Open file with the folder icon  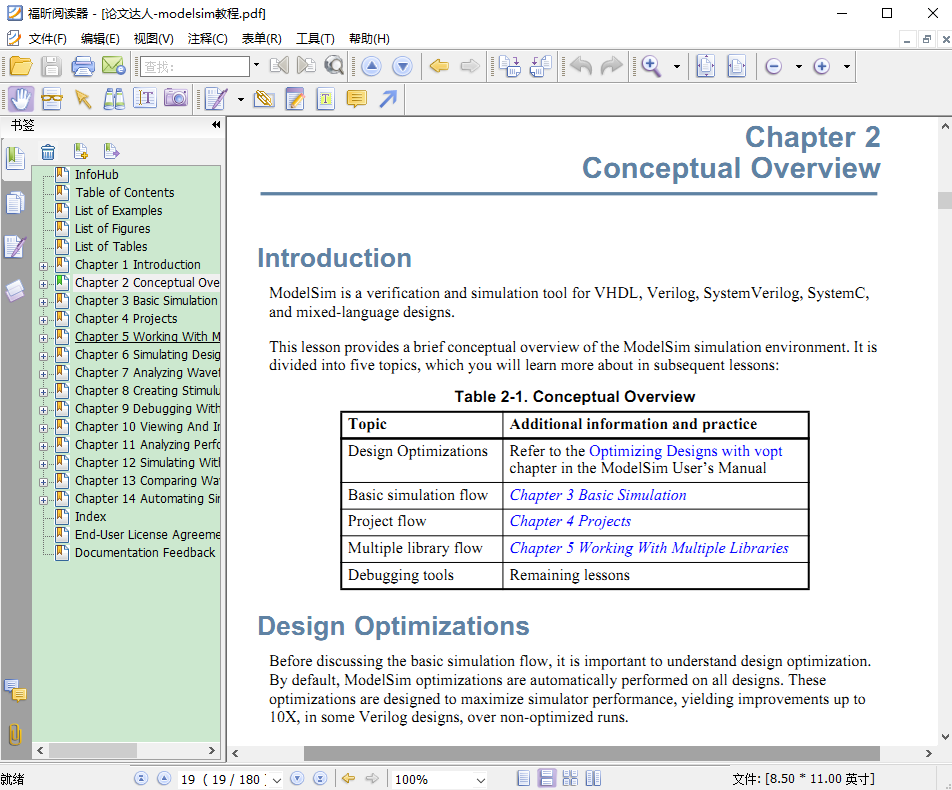[x=21, y=67]
